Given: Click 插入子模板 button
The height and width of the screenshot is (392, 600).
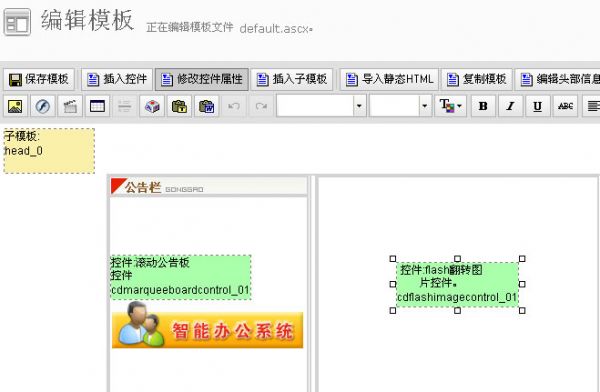Looking at the screenshot, I should (292, 79).
